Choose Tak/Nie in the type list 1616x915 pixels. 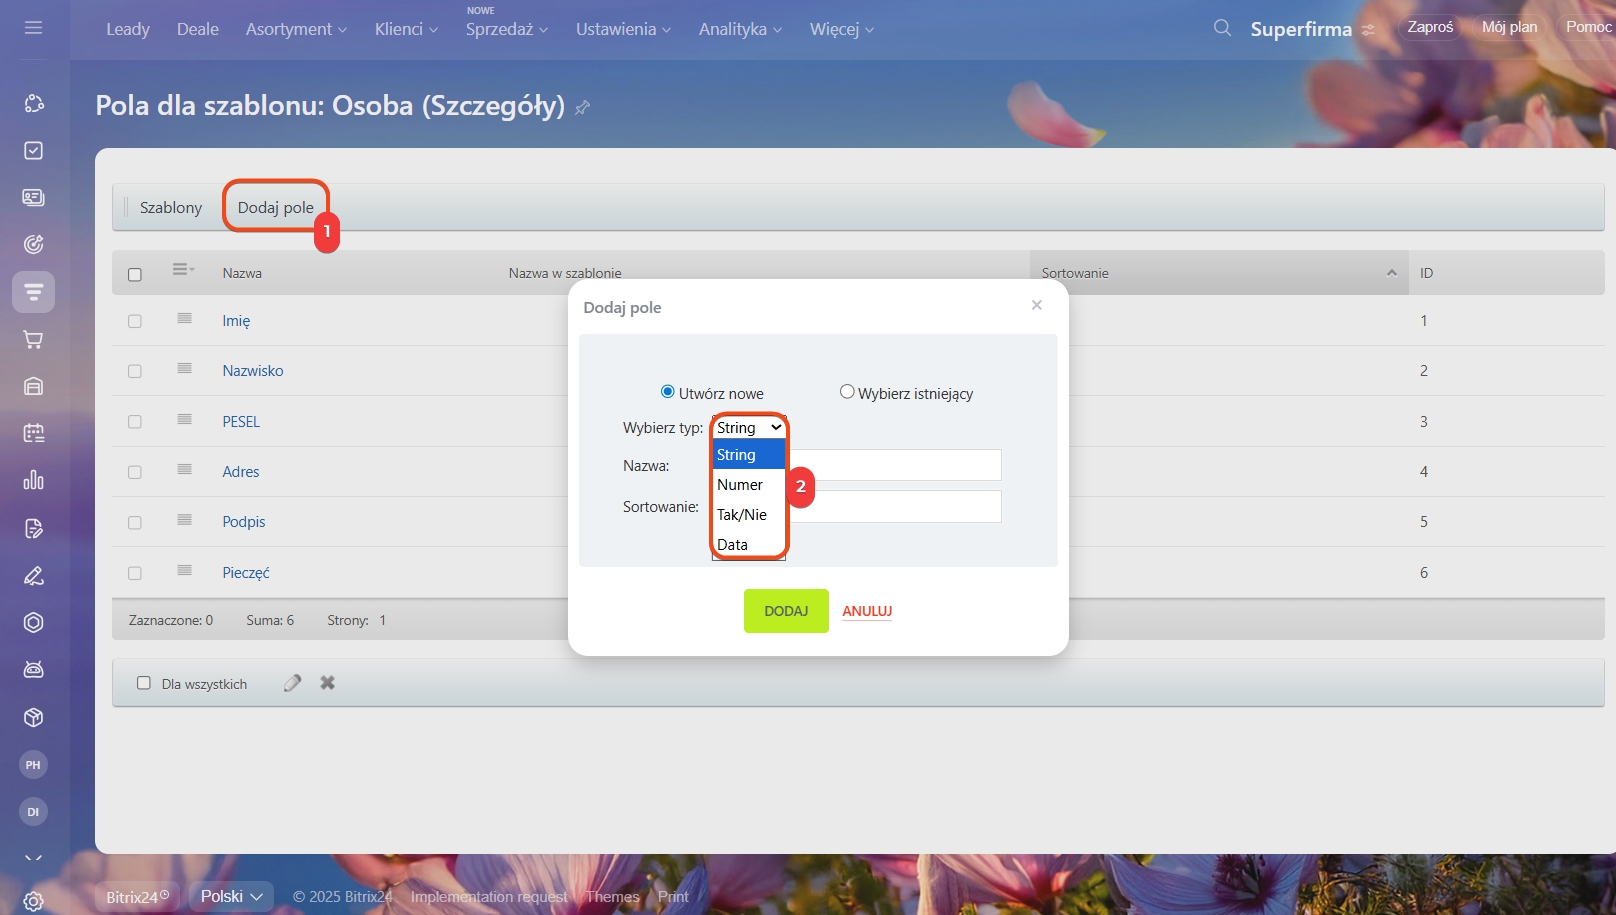749,514
